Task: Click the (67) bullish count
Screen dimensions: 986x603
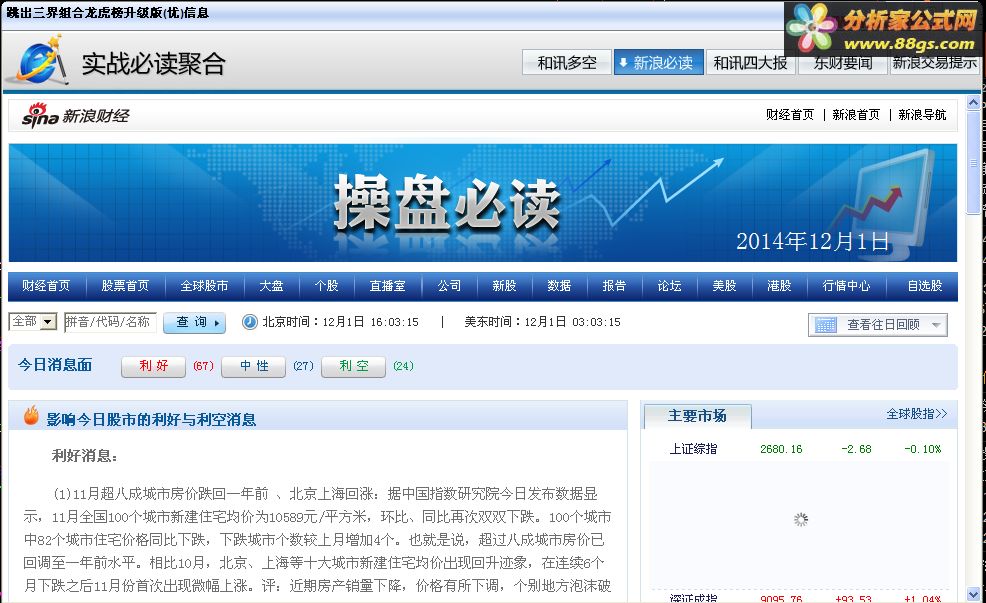Action: tap(203, 366)
